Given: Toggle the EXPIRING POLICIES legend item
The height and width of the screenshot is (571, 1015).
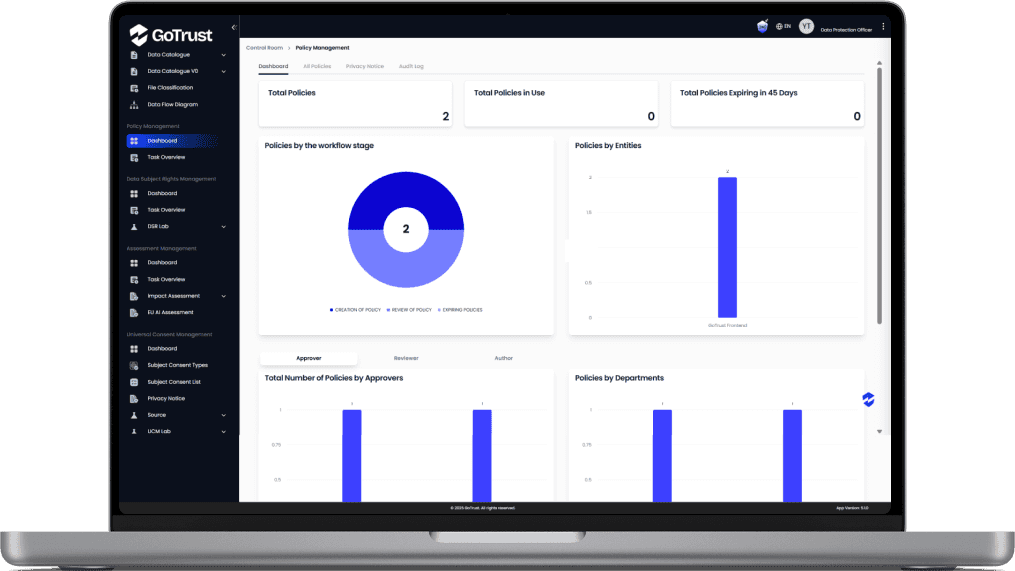Looking at the screenshot, I should click(460, 310).
